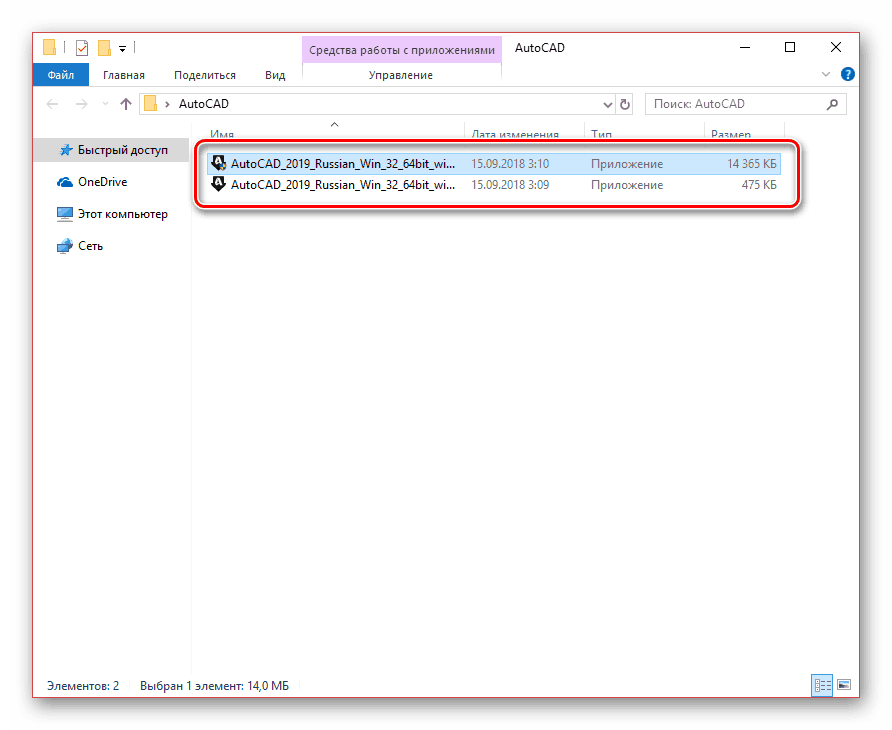Click the Поиск: AutoCAD search field
The image size is (892, 730).
pyautogui.click(x=745, y=104)
